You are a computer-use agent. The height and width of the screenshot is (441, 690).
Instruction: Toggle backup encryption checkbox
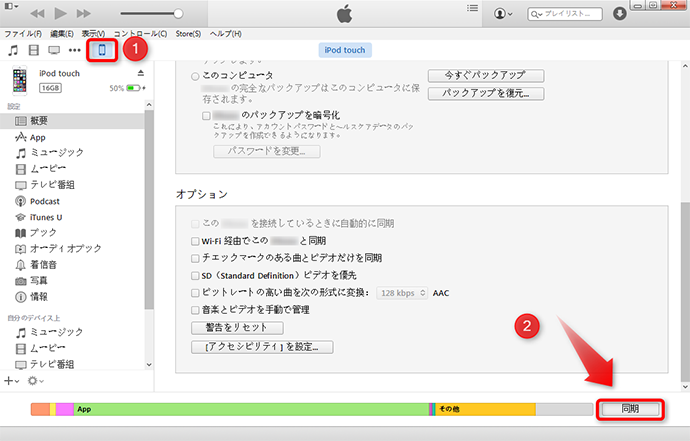206,116
